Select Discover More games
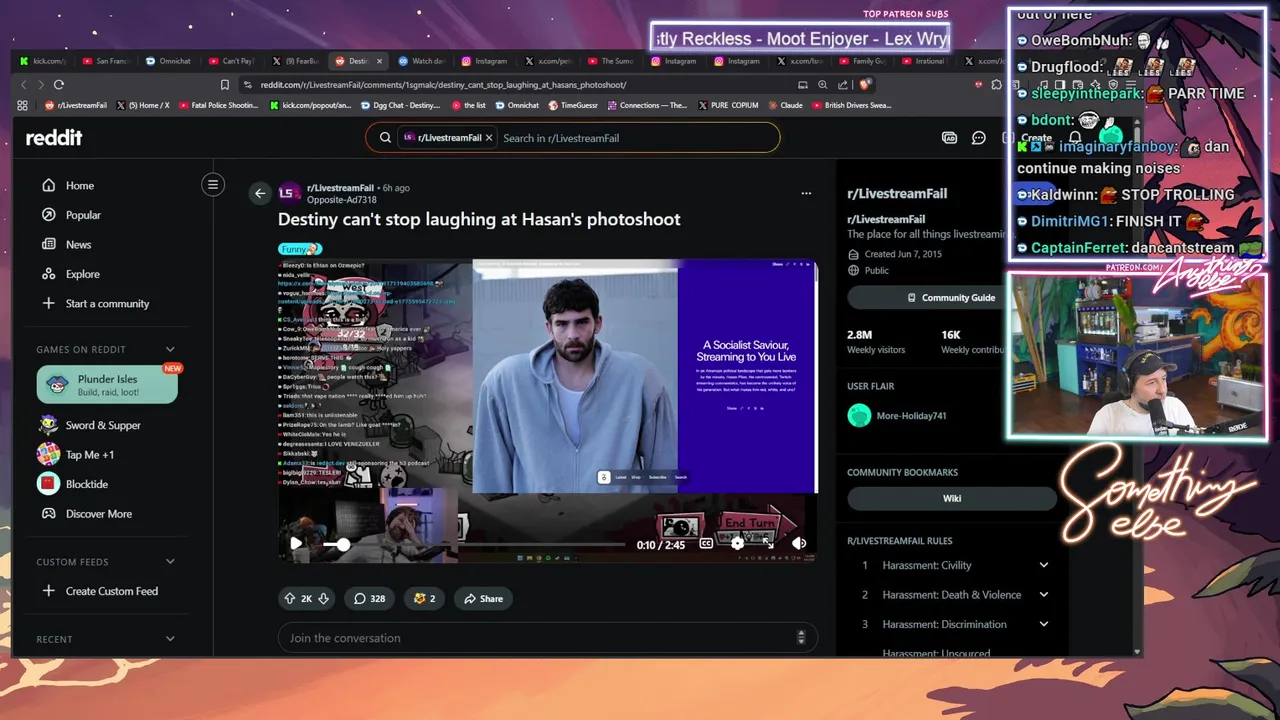 pyautogui.click(x=98, y=514)
